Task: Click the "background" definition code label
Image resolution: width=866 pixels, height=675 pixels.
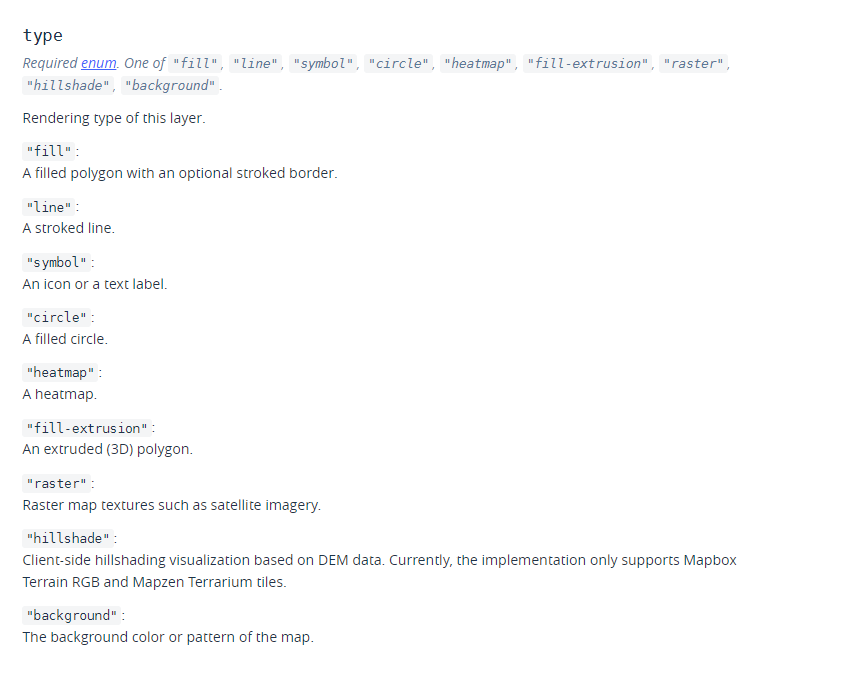Action: 72,615
